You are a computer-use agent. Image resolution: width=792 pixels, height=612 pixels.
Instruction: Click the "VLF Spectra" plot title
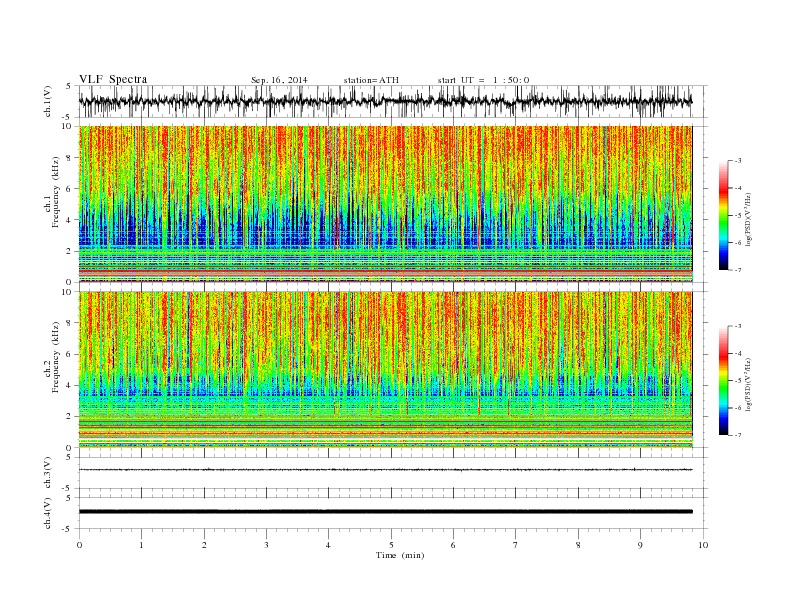click(113, 79)
